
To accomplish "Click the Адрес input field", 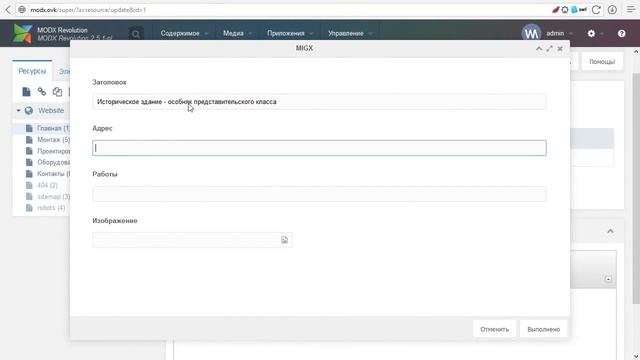I will pyautogui.click(x=319, y=148).
